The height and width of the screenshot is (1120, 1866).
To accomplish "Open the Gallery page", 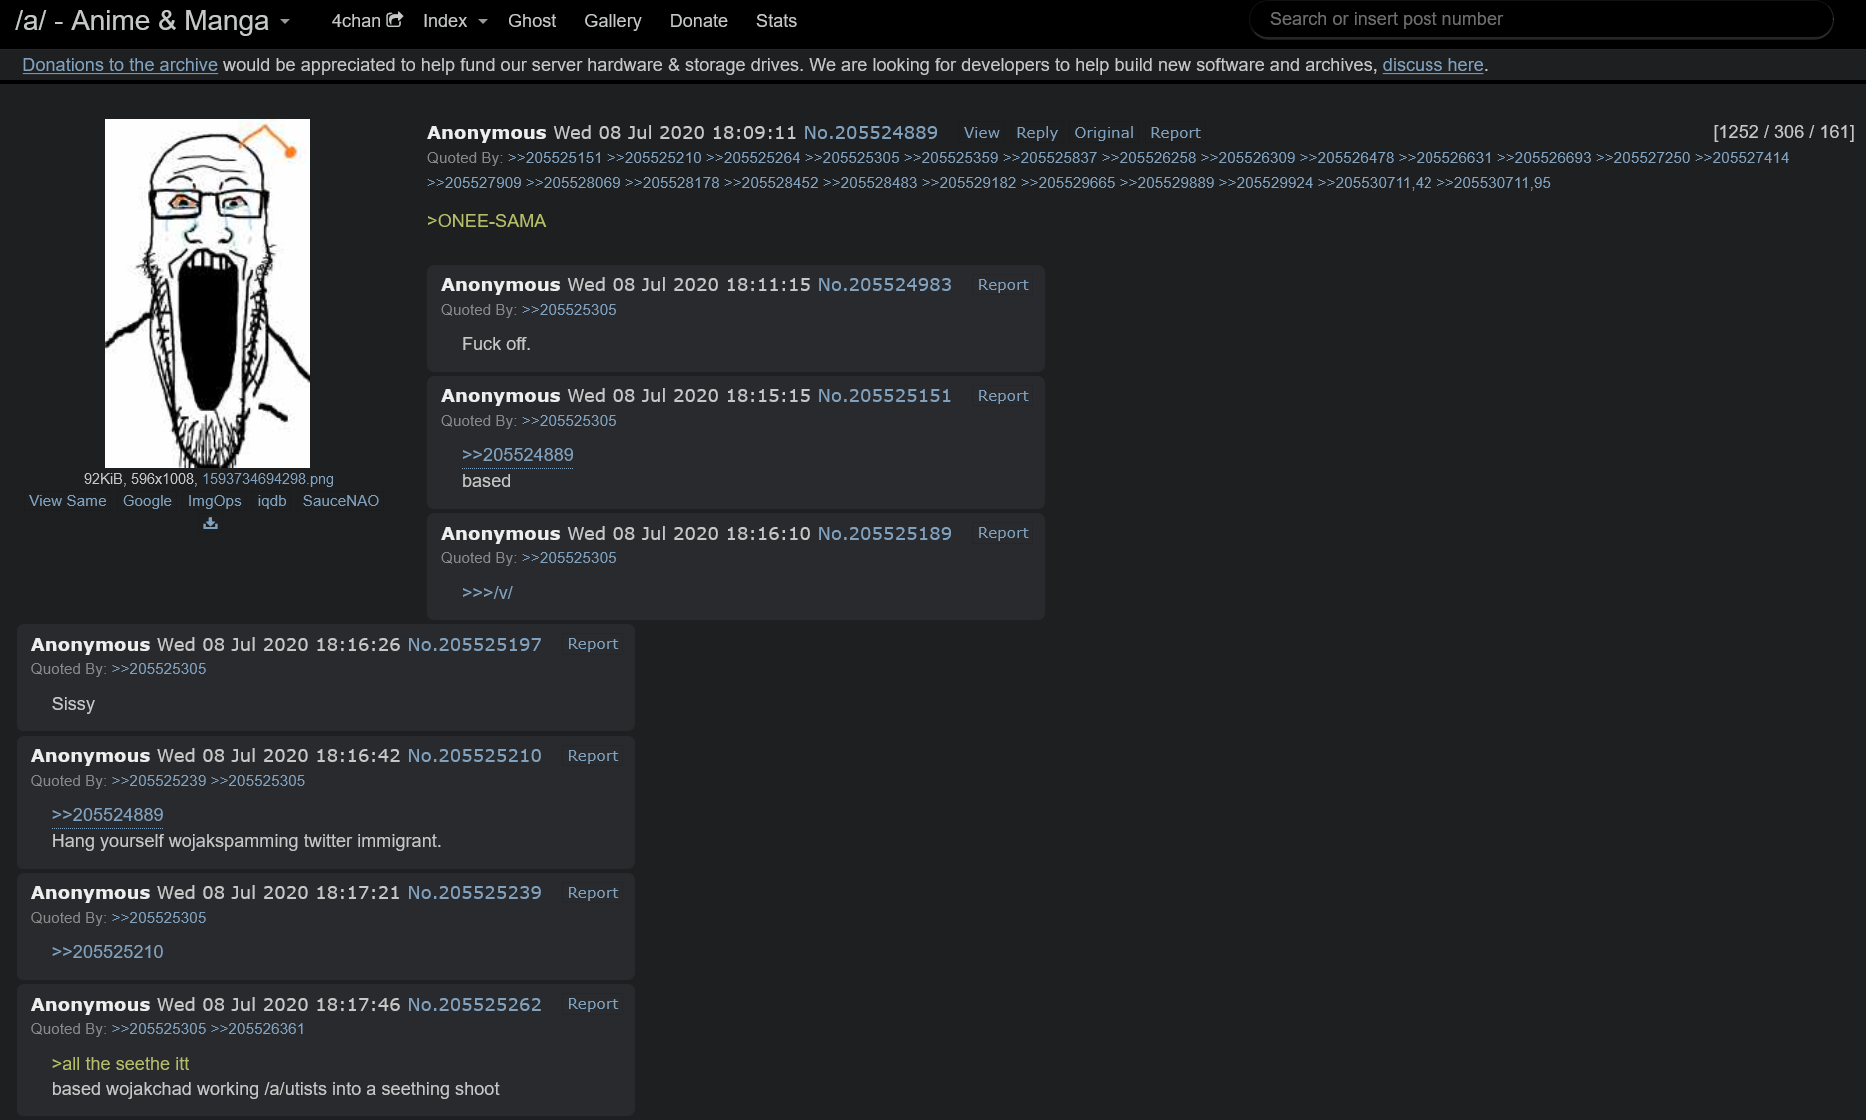I will pos(613,20).
